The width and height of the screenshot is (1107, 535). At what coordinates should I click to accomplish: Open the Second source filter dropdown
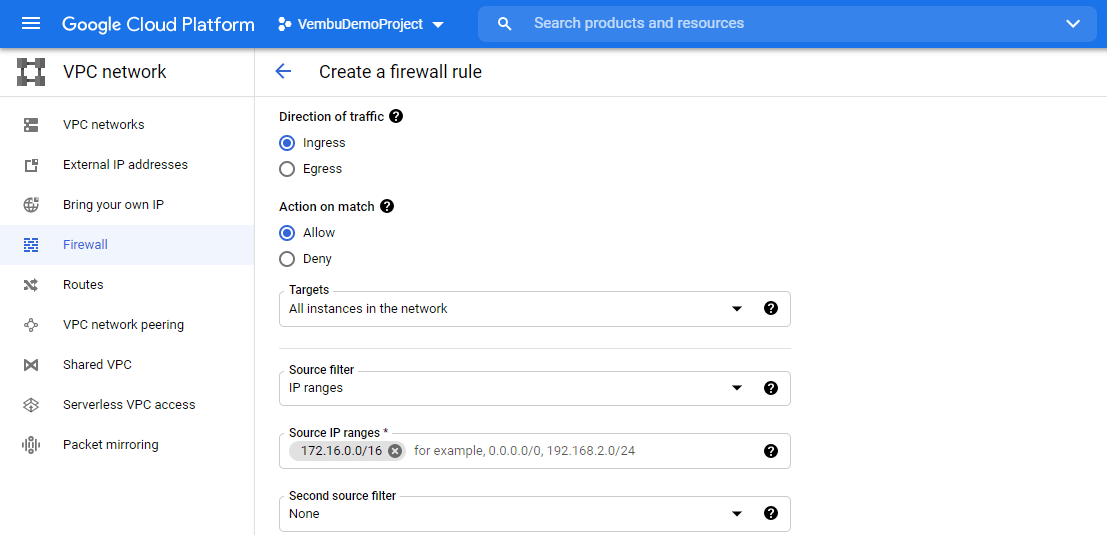(534, 514)
